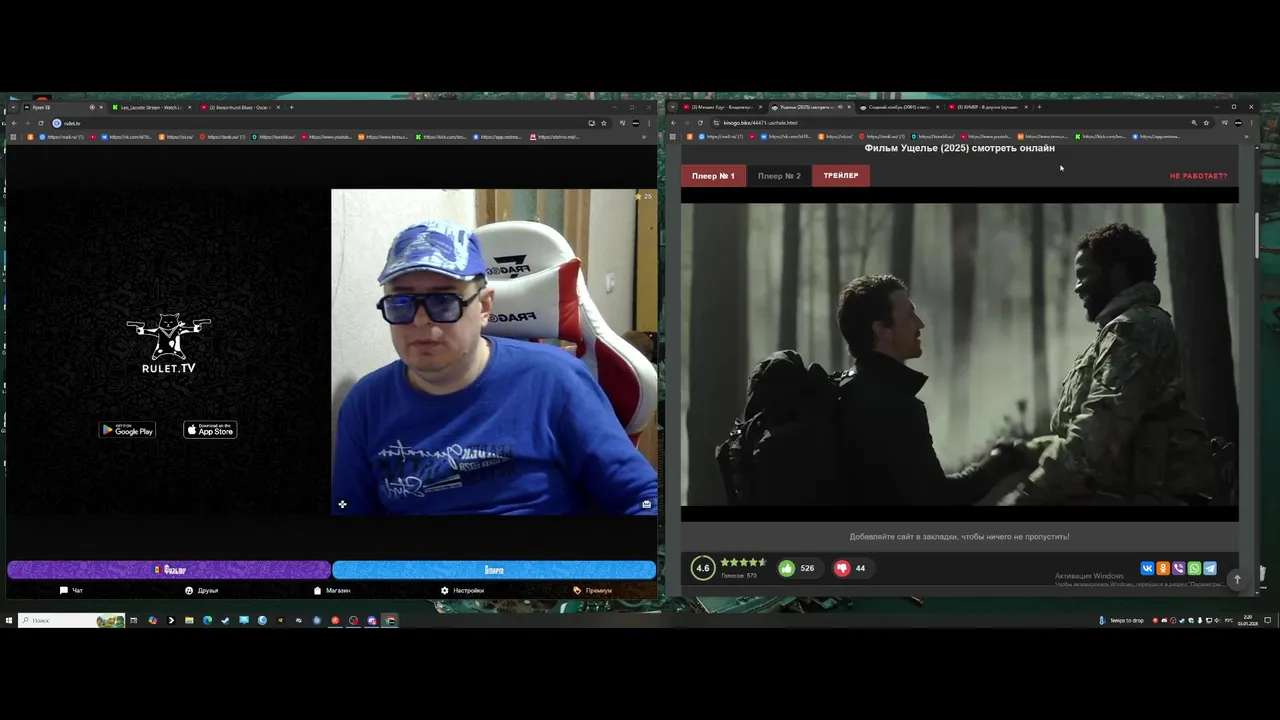Select Плеер № 1 tab
The height and width of the screenshot is (720, 1280).
[713, 176]
